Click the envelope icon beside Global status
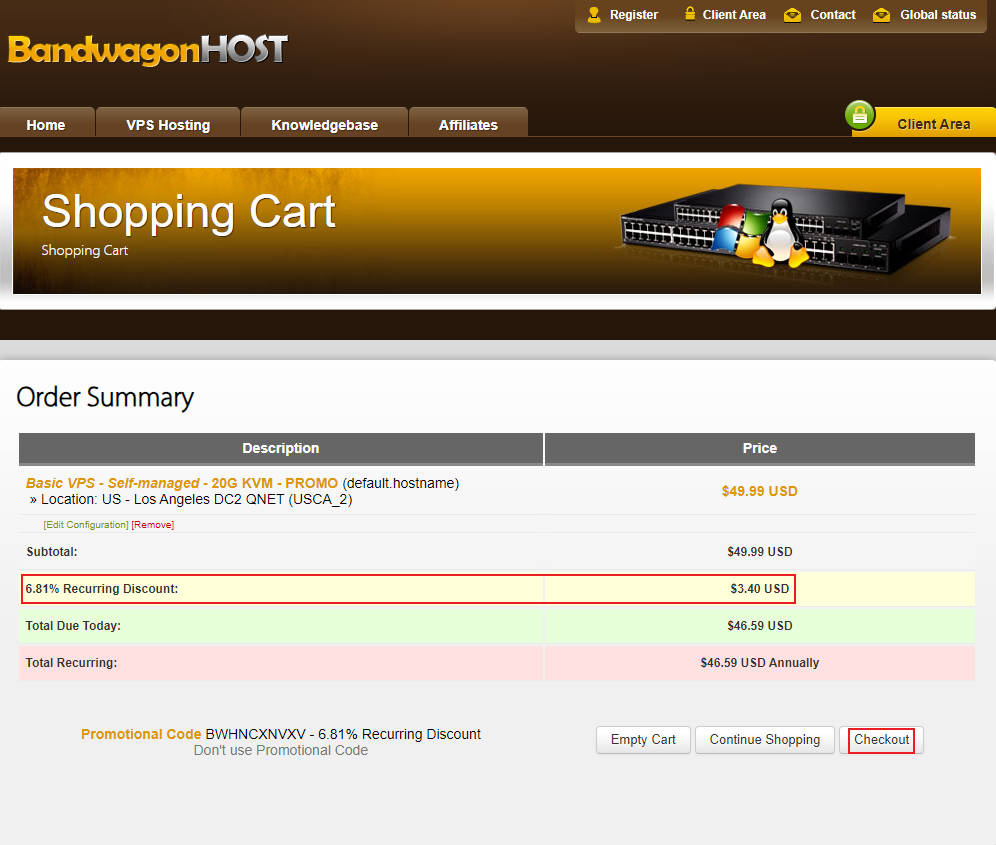Image resolution: width=996 pixels, height=845 pixels. [881, 15]
